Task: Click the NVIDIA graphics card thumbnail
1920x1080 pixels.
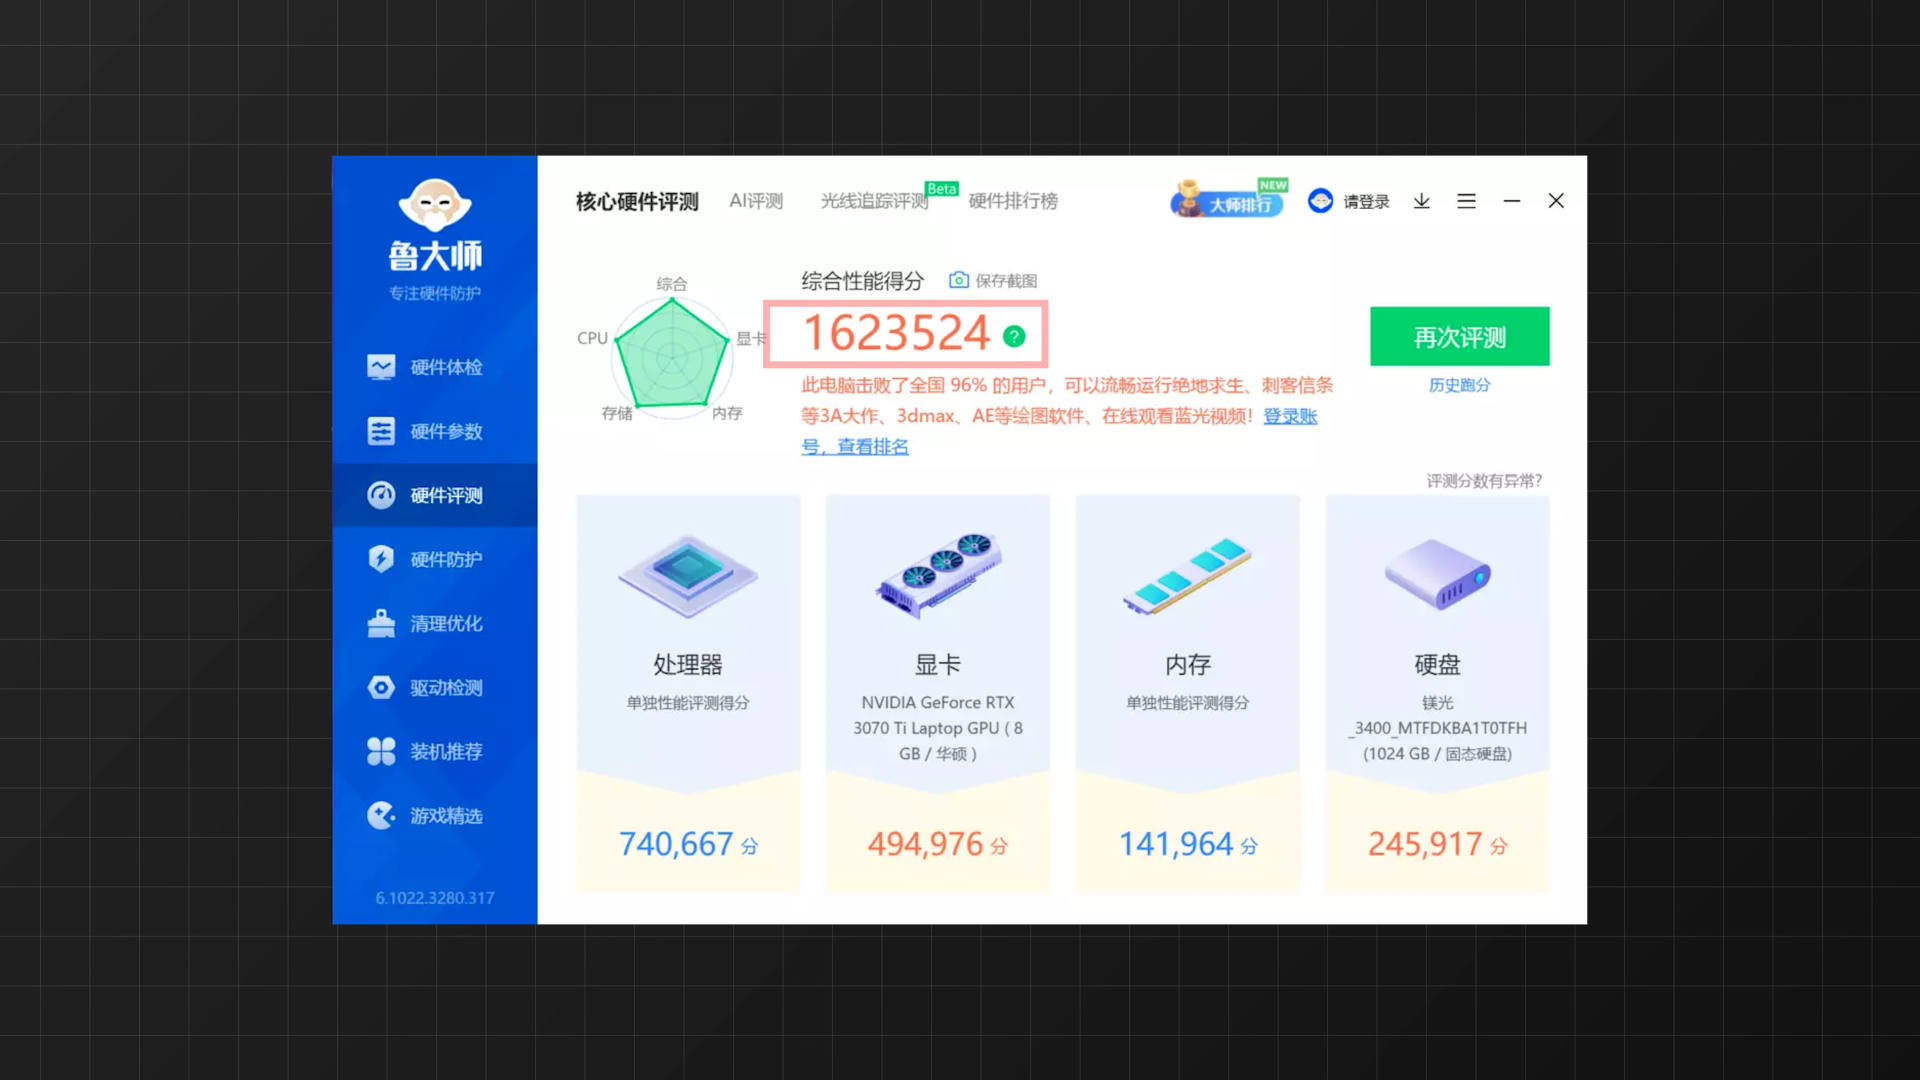Action: [936, 575]
